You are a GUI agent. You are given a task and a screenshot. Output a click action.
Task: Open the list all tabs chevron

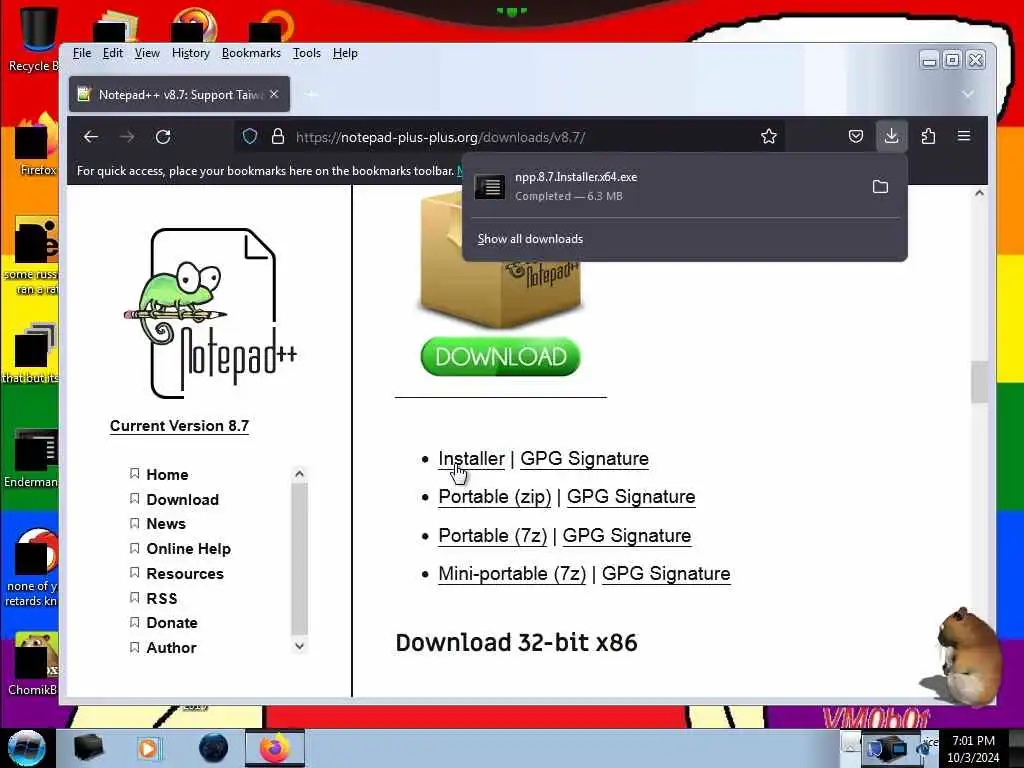click(x=968, y=94)
